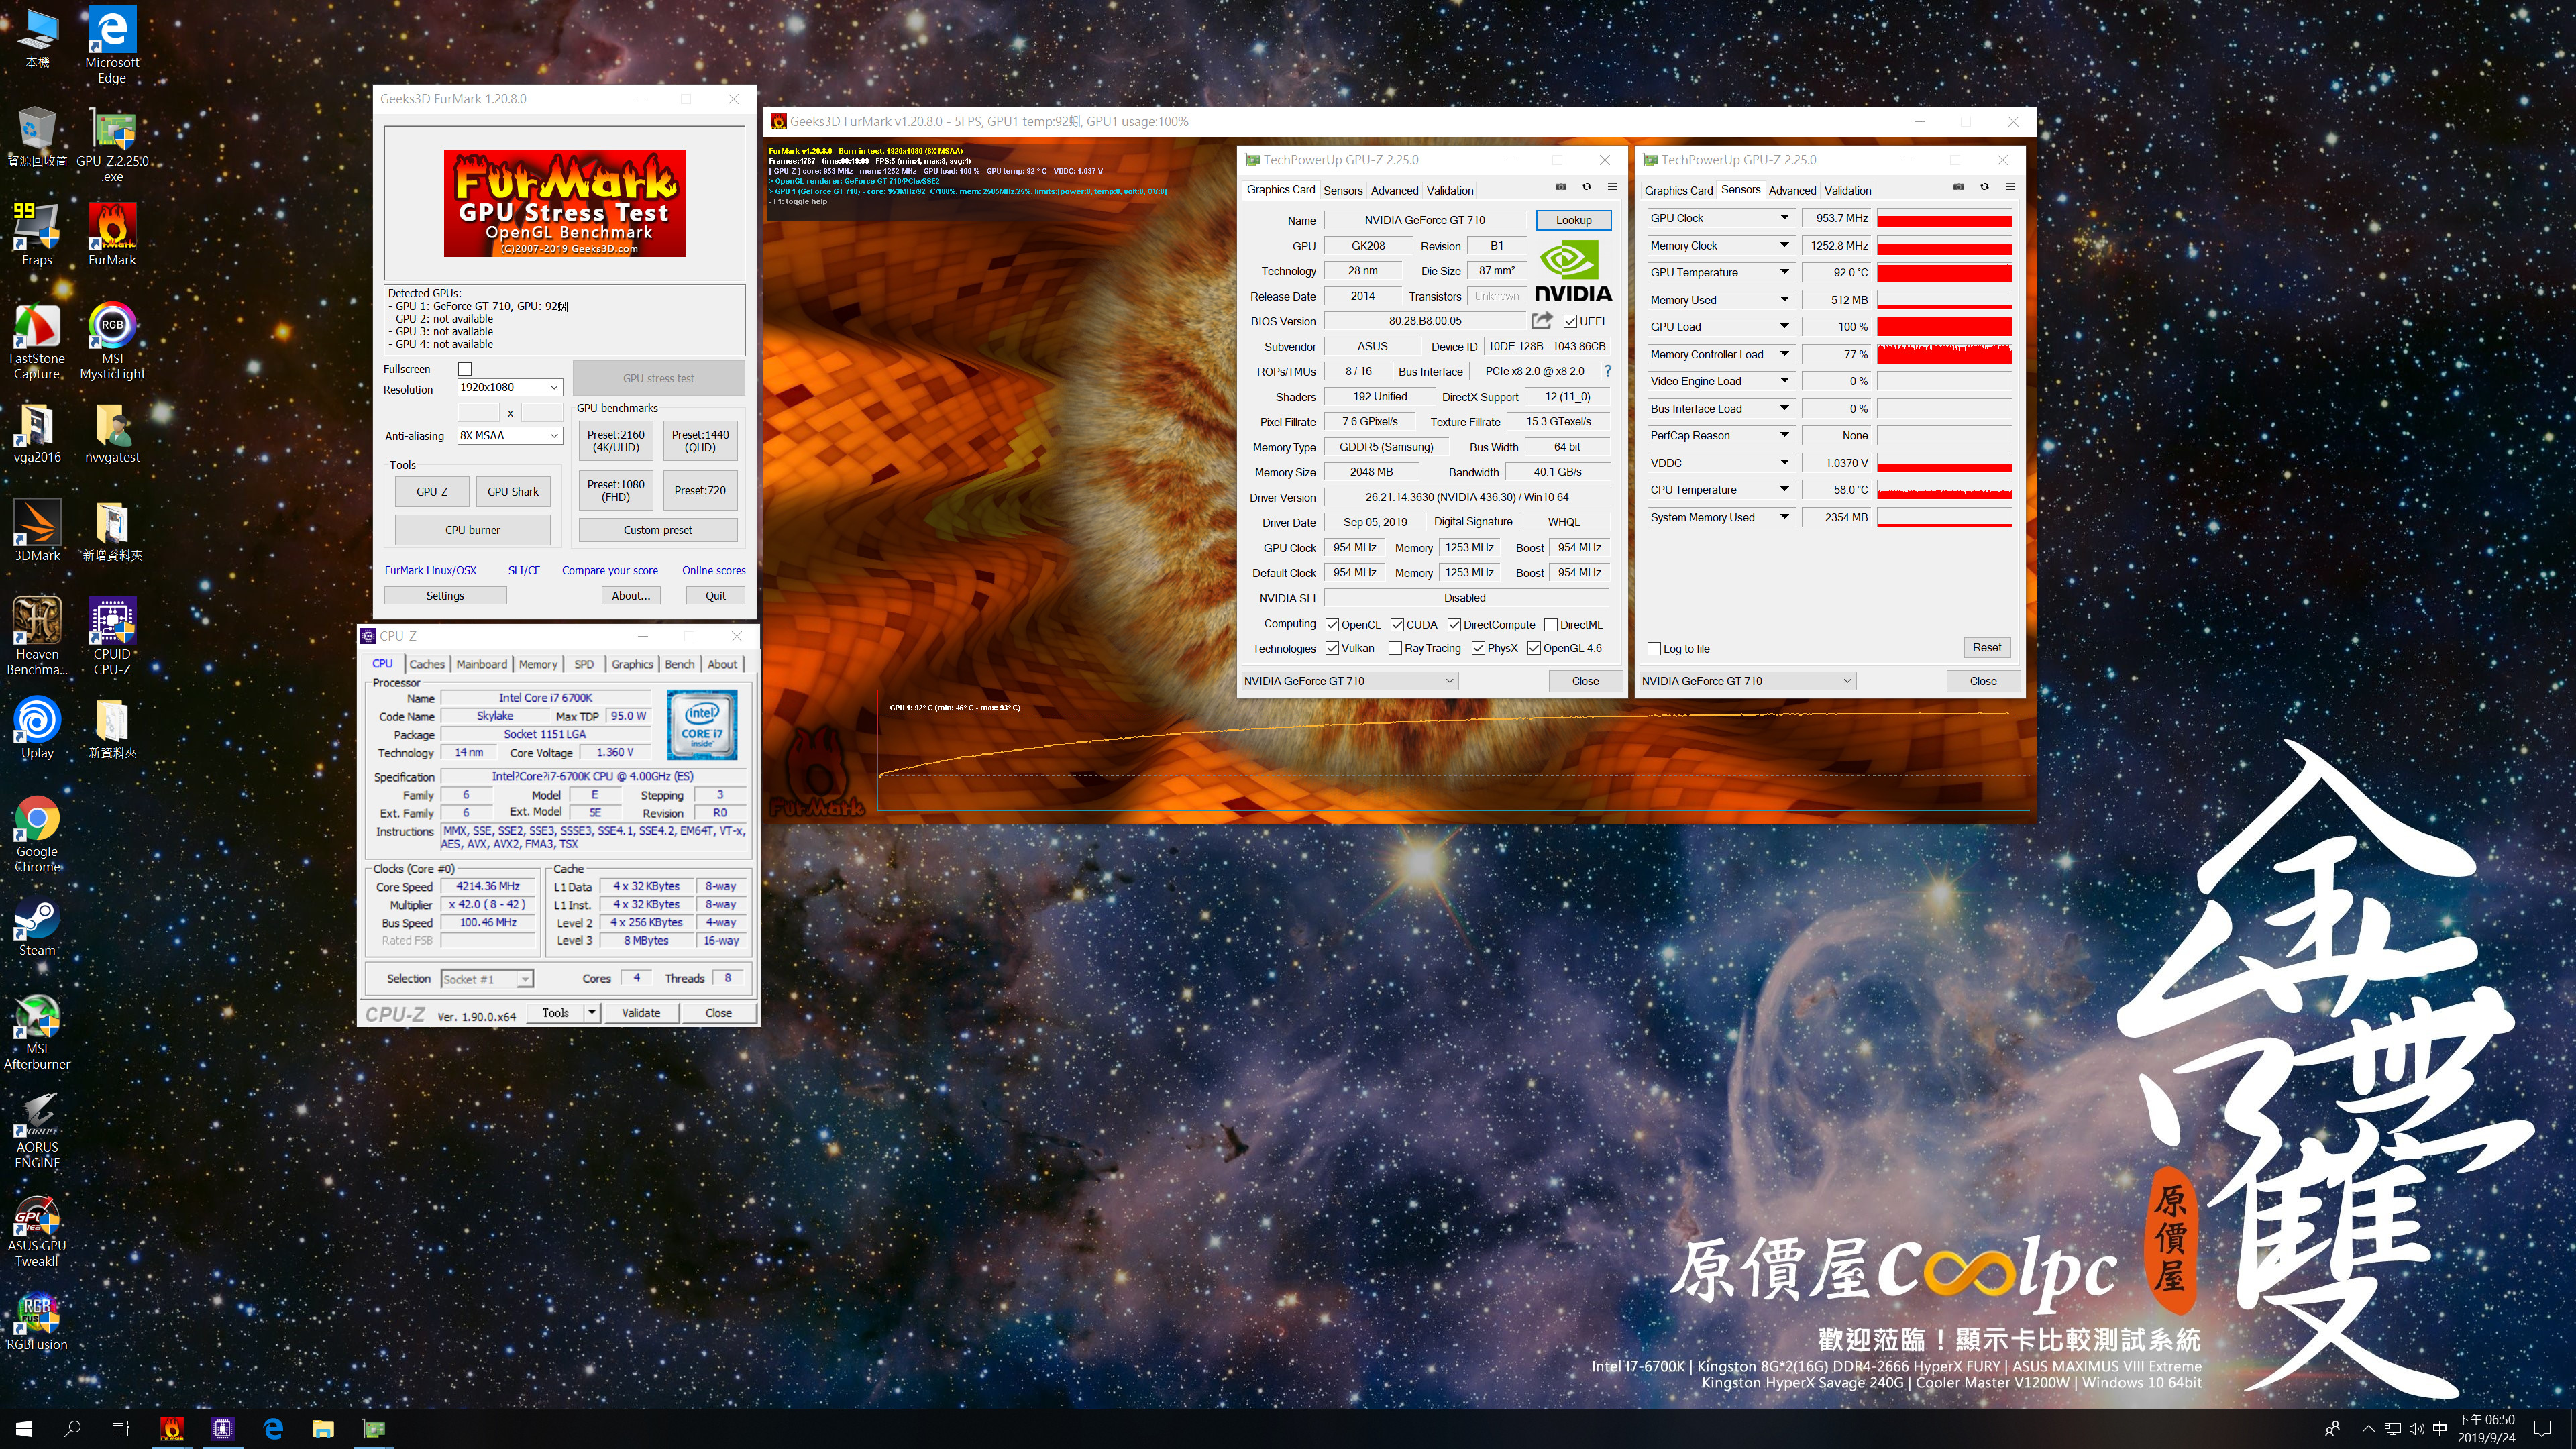The width and height of the screenshot is (2576, 1449).
Task: Toggle the CUDA checkbox in GPU-Z
Action: [x=1397, y=624]
